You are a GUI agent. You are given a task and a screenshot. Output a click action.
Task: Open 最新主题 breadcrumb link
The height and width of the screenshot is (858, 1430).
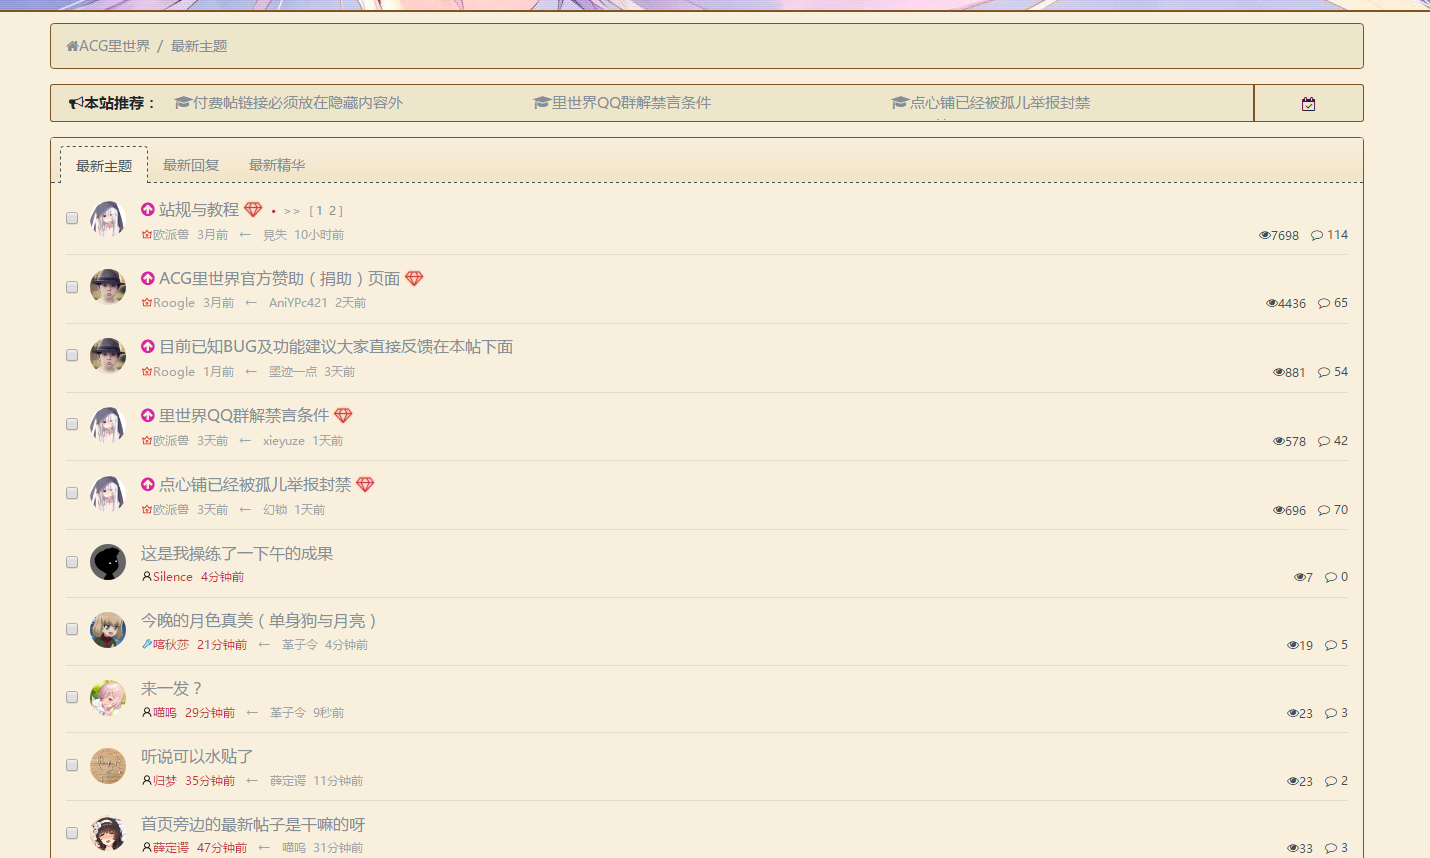coord(199,46)
